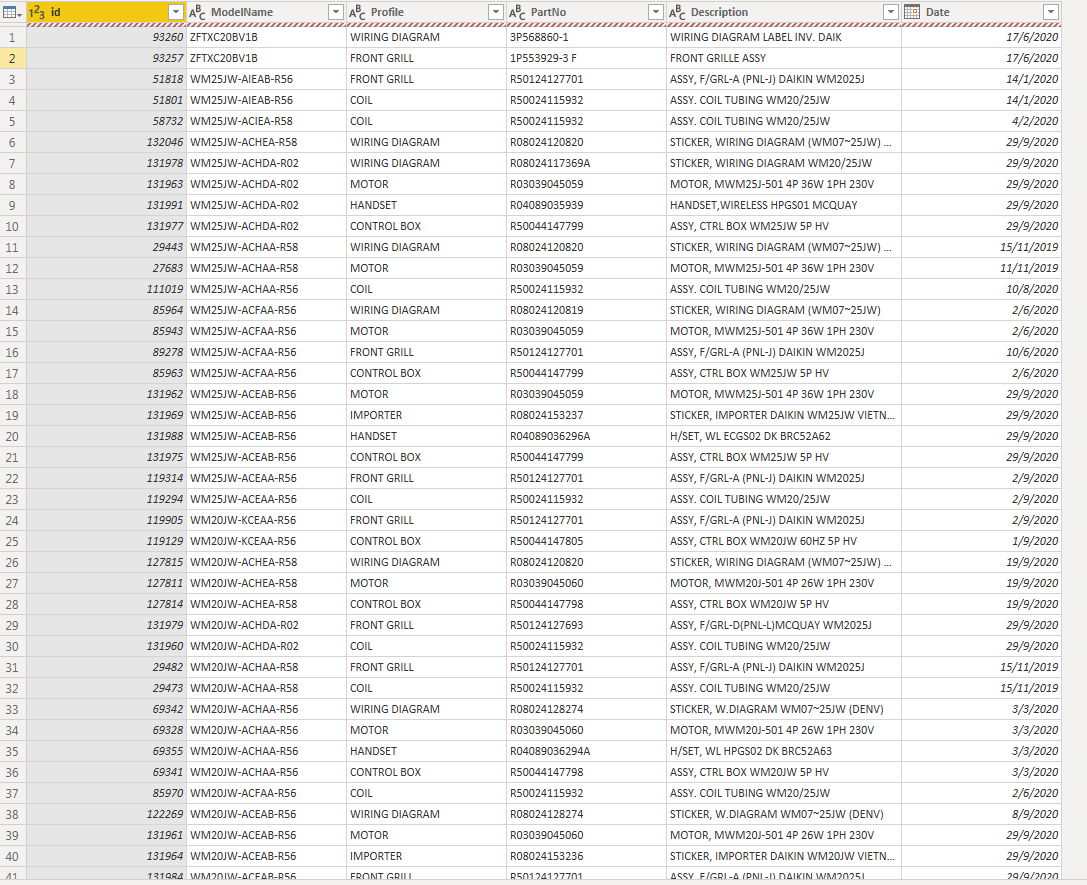Image resolution: width=1087 pixels, height=885 pixels.
Task: Click the Profile column text type icon
Action: coord(357,12)
